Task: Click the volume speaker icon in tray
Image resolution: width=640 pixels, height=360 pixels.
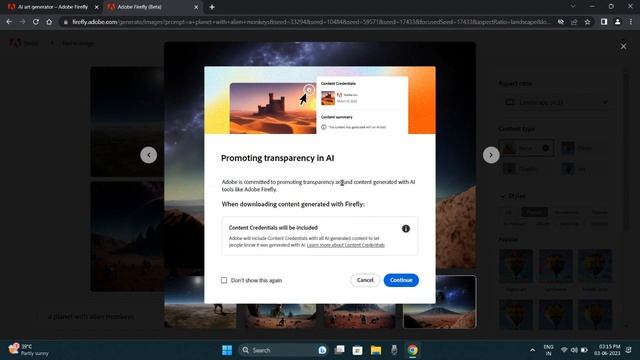Action: (x=574, y=350)
